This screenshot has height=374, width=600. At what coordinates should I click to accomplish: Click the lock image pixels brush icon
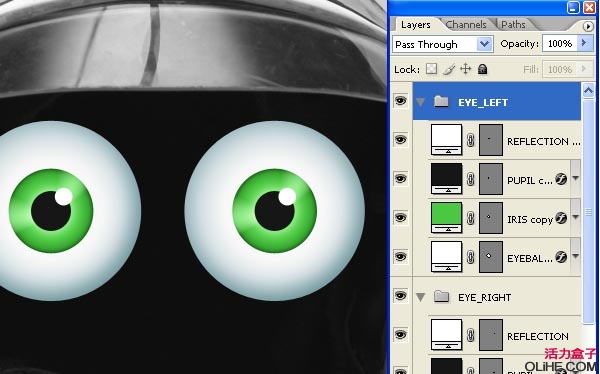[449, 69]
